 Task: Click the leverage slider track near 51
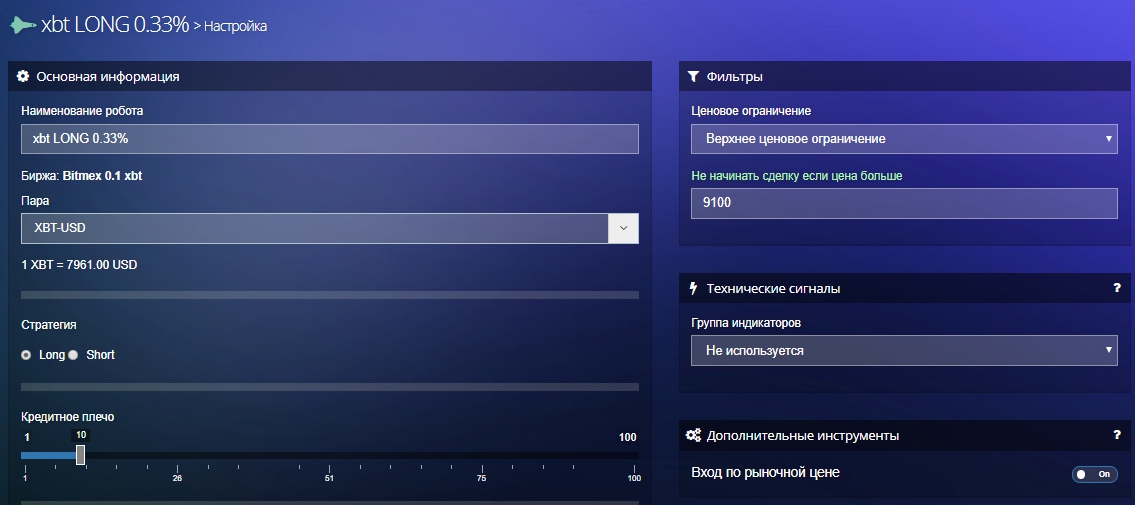[x=329, y=456]
